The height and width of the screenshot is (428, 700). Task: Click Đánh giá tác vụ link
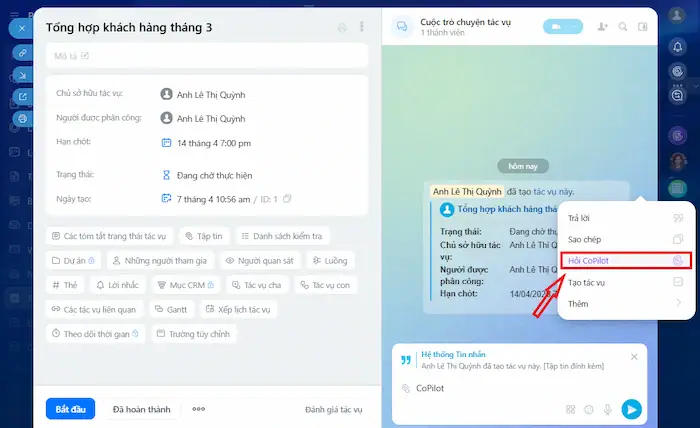click(333, 410)
